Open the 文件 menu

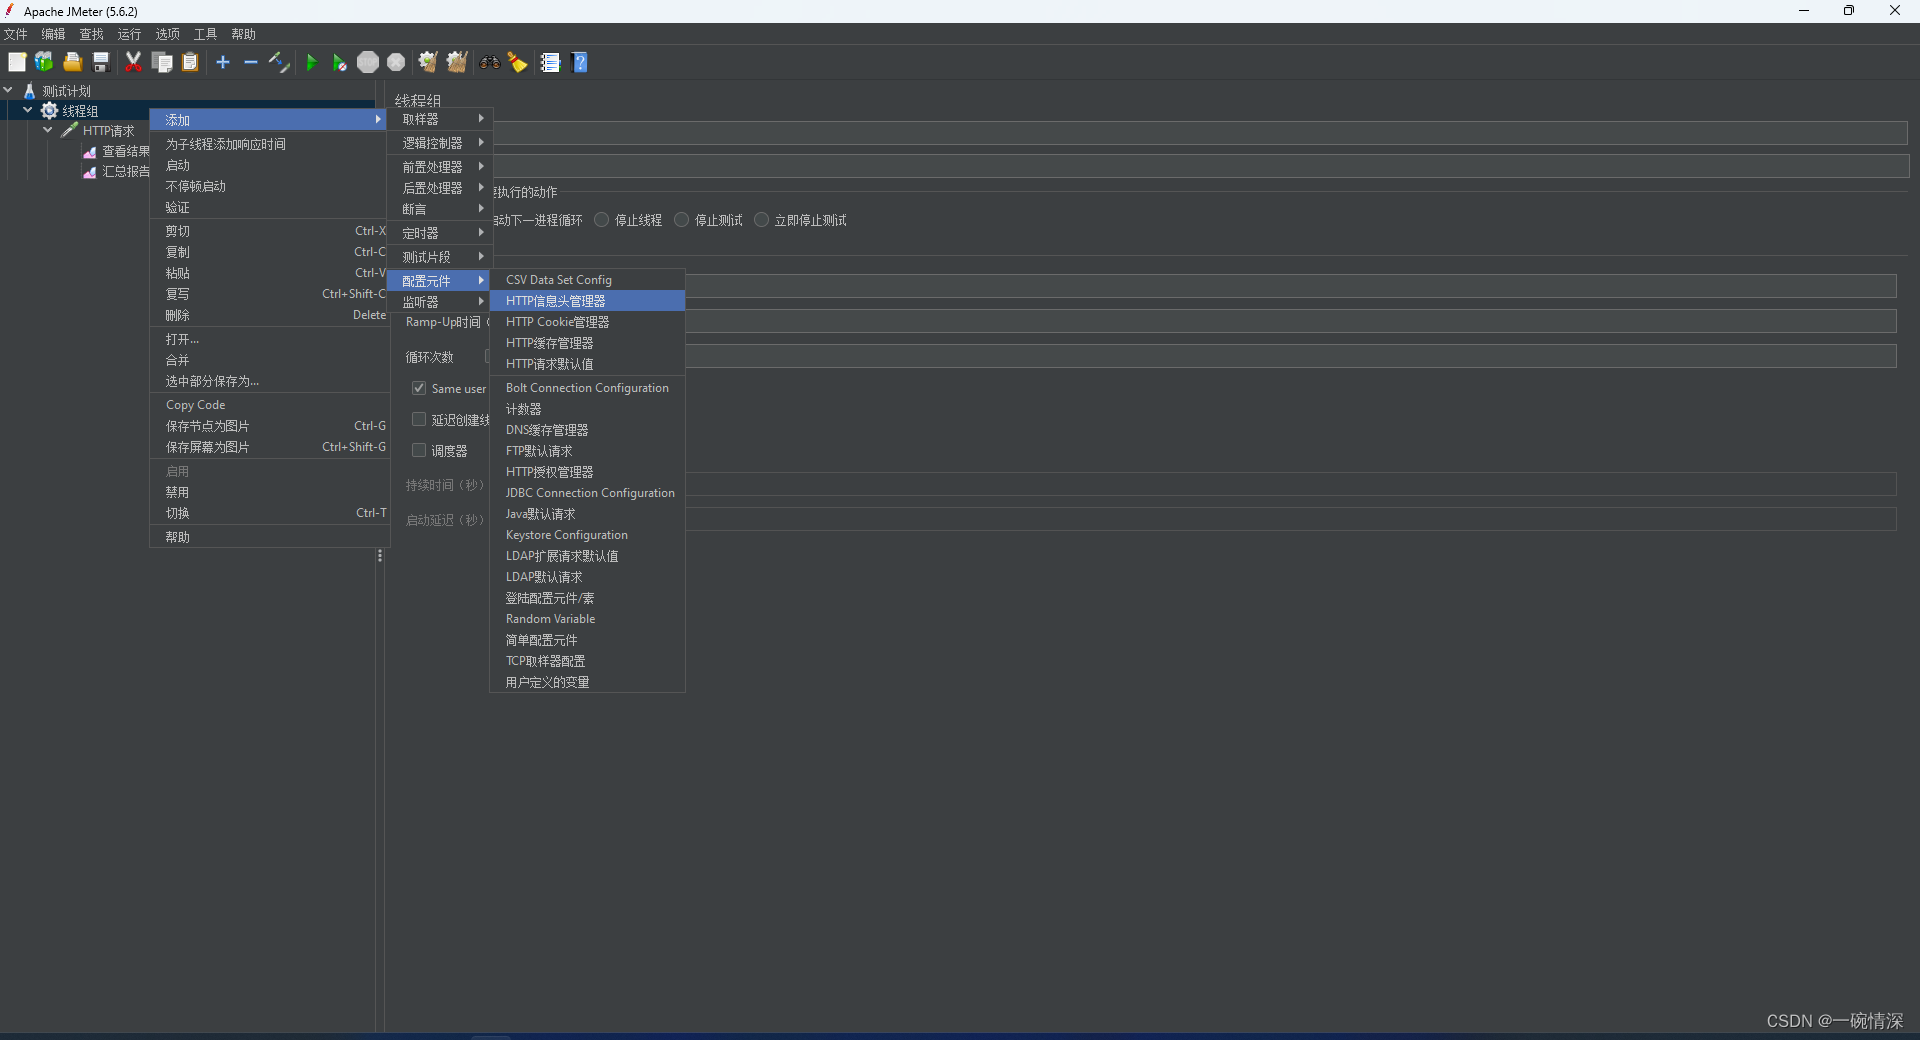pyautogui.click(x=16, y=34)
